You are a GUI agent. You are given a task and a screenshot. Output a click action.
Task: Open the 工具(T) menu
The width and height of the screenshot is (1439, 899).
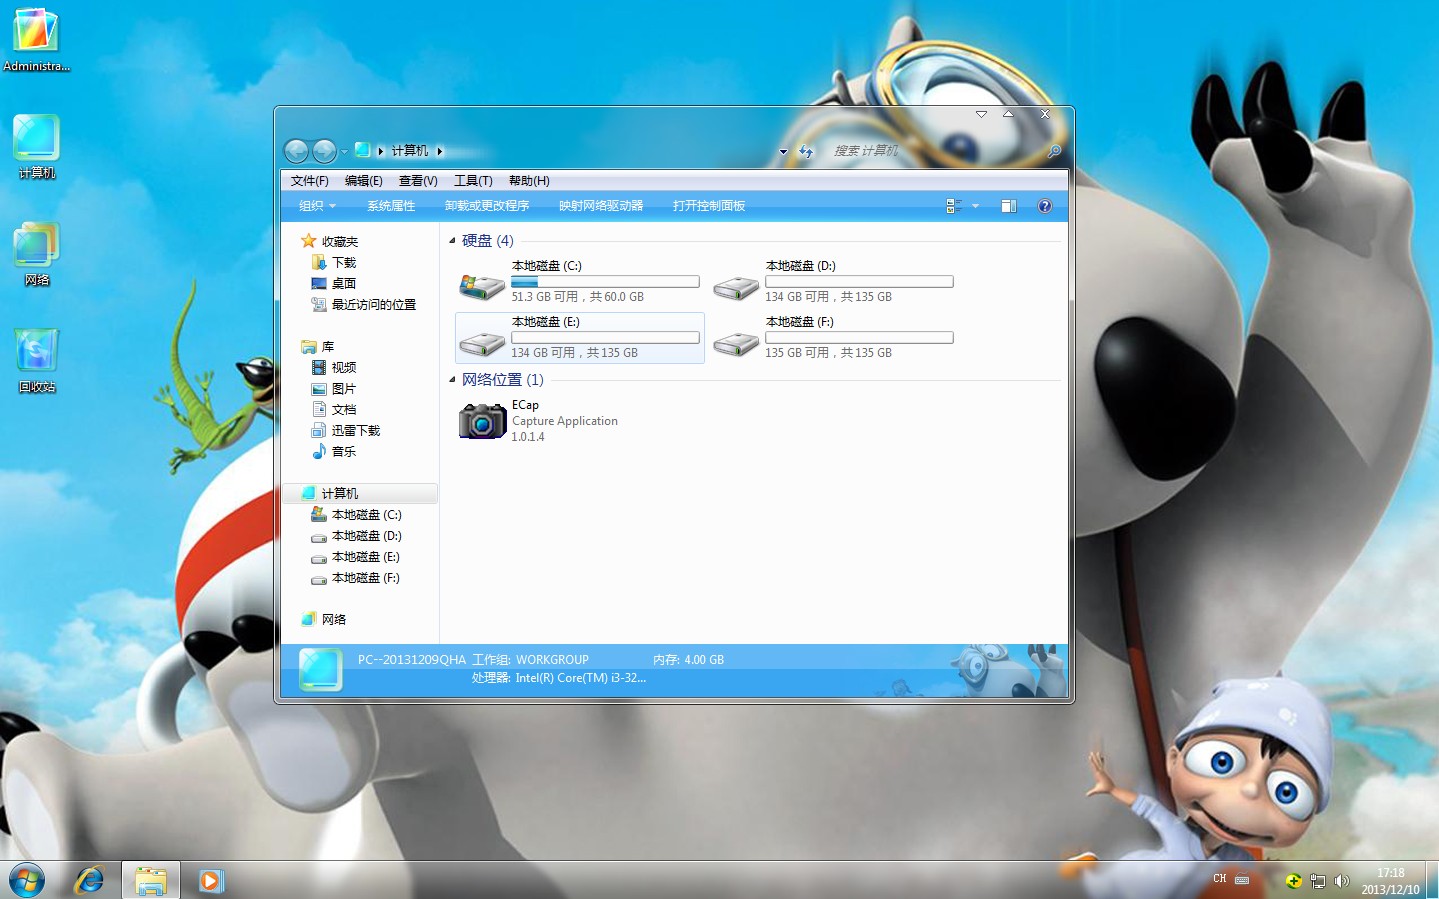pos(473,181)
